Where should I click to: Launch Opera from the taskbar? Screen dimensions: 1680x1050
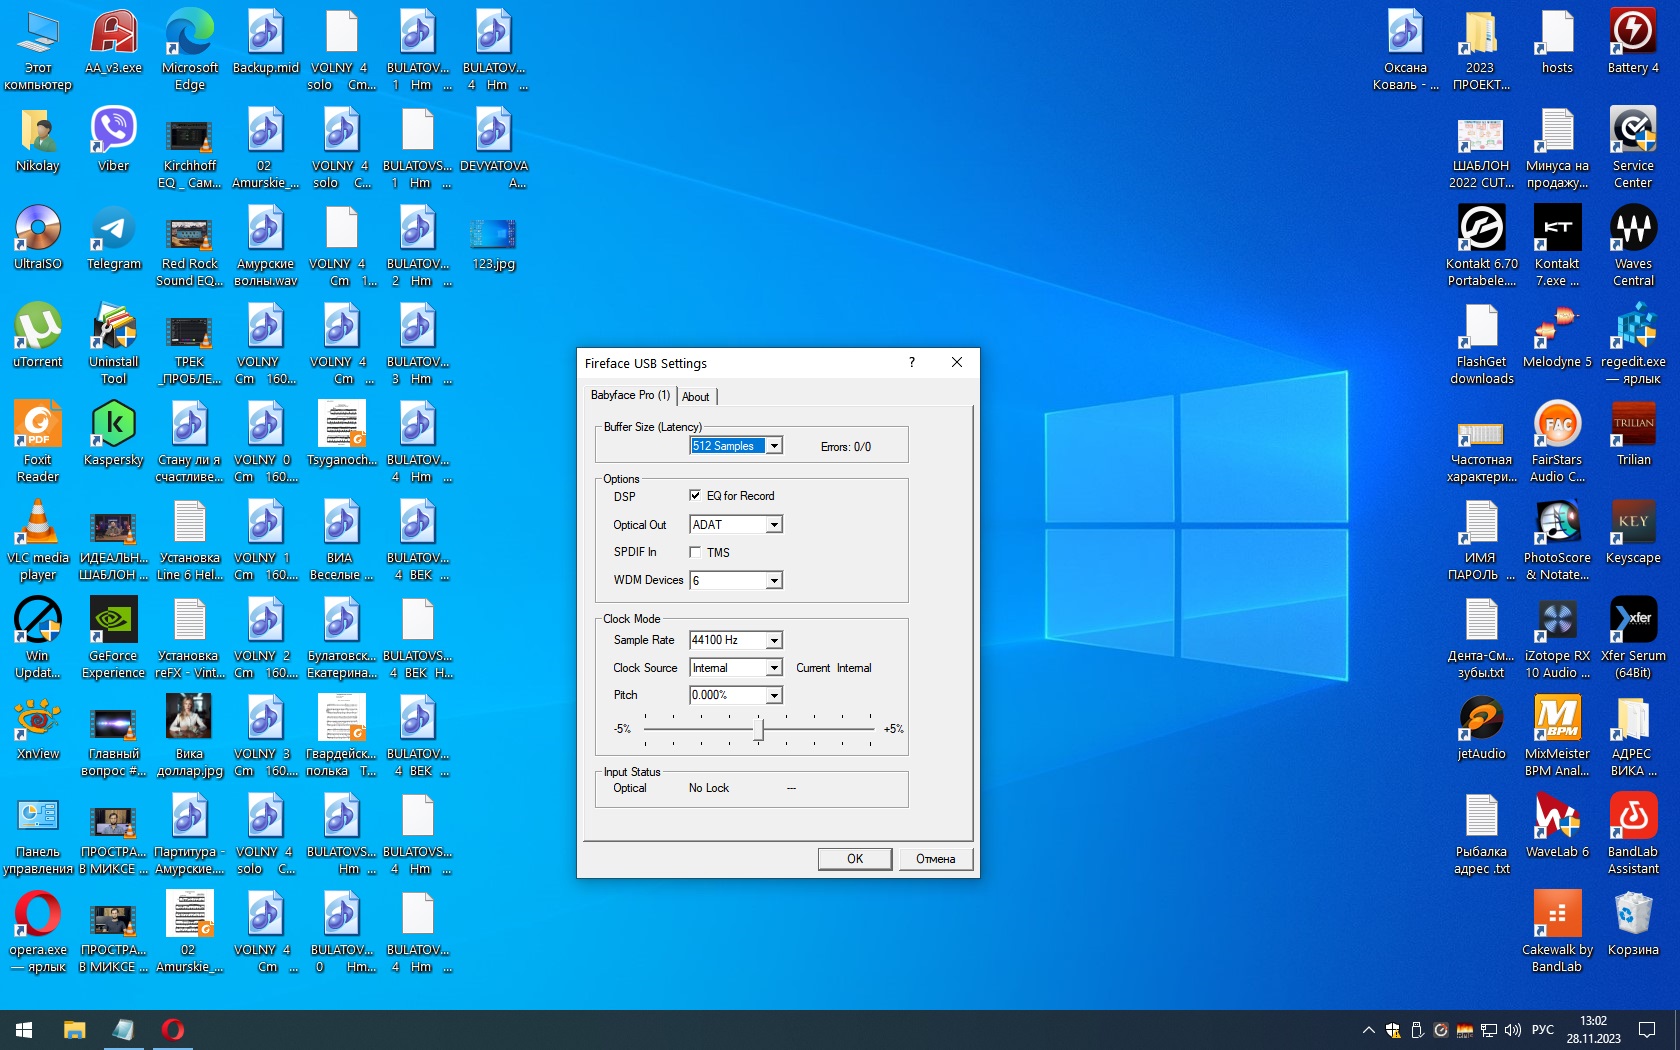pos(173,1029)
